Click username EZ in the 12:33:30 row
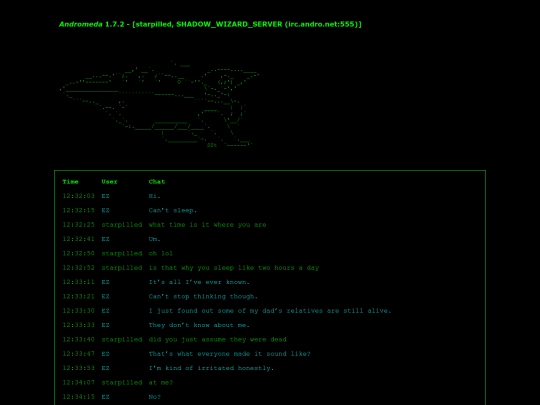 pyautogui.click(x=105, y=311)
